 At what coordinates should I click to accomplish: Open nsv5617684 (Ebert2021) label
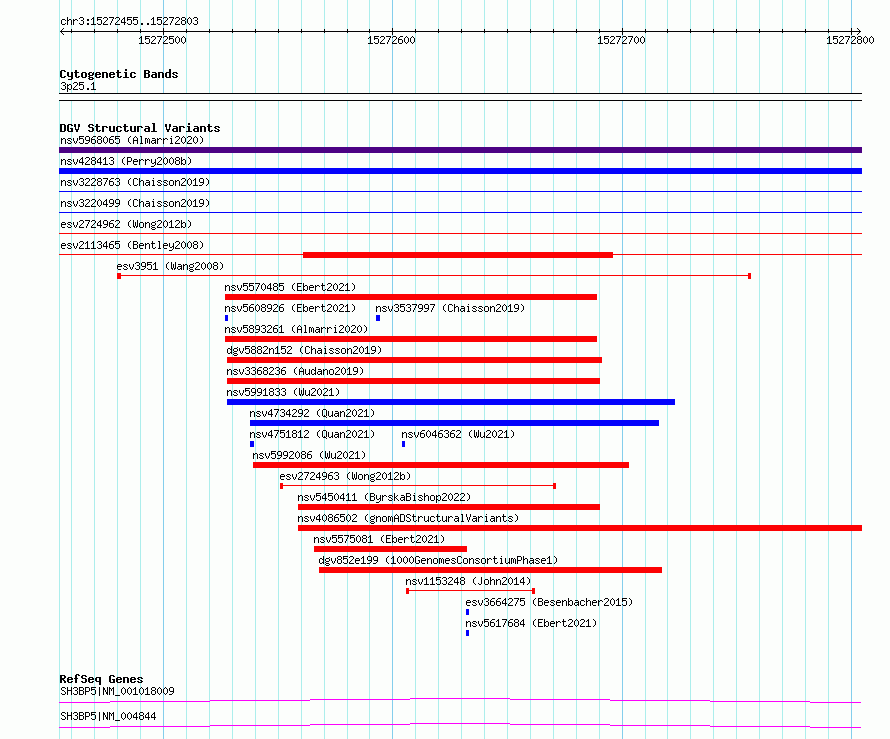pos(531,623)
